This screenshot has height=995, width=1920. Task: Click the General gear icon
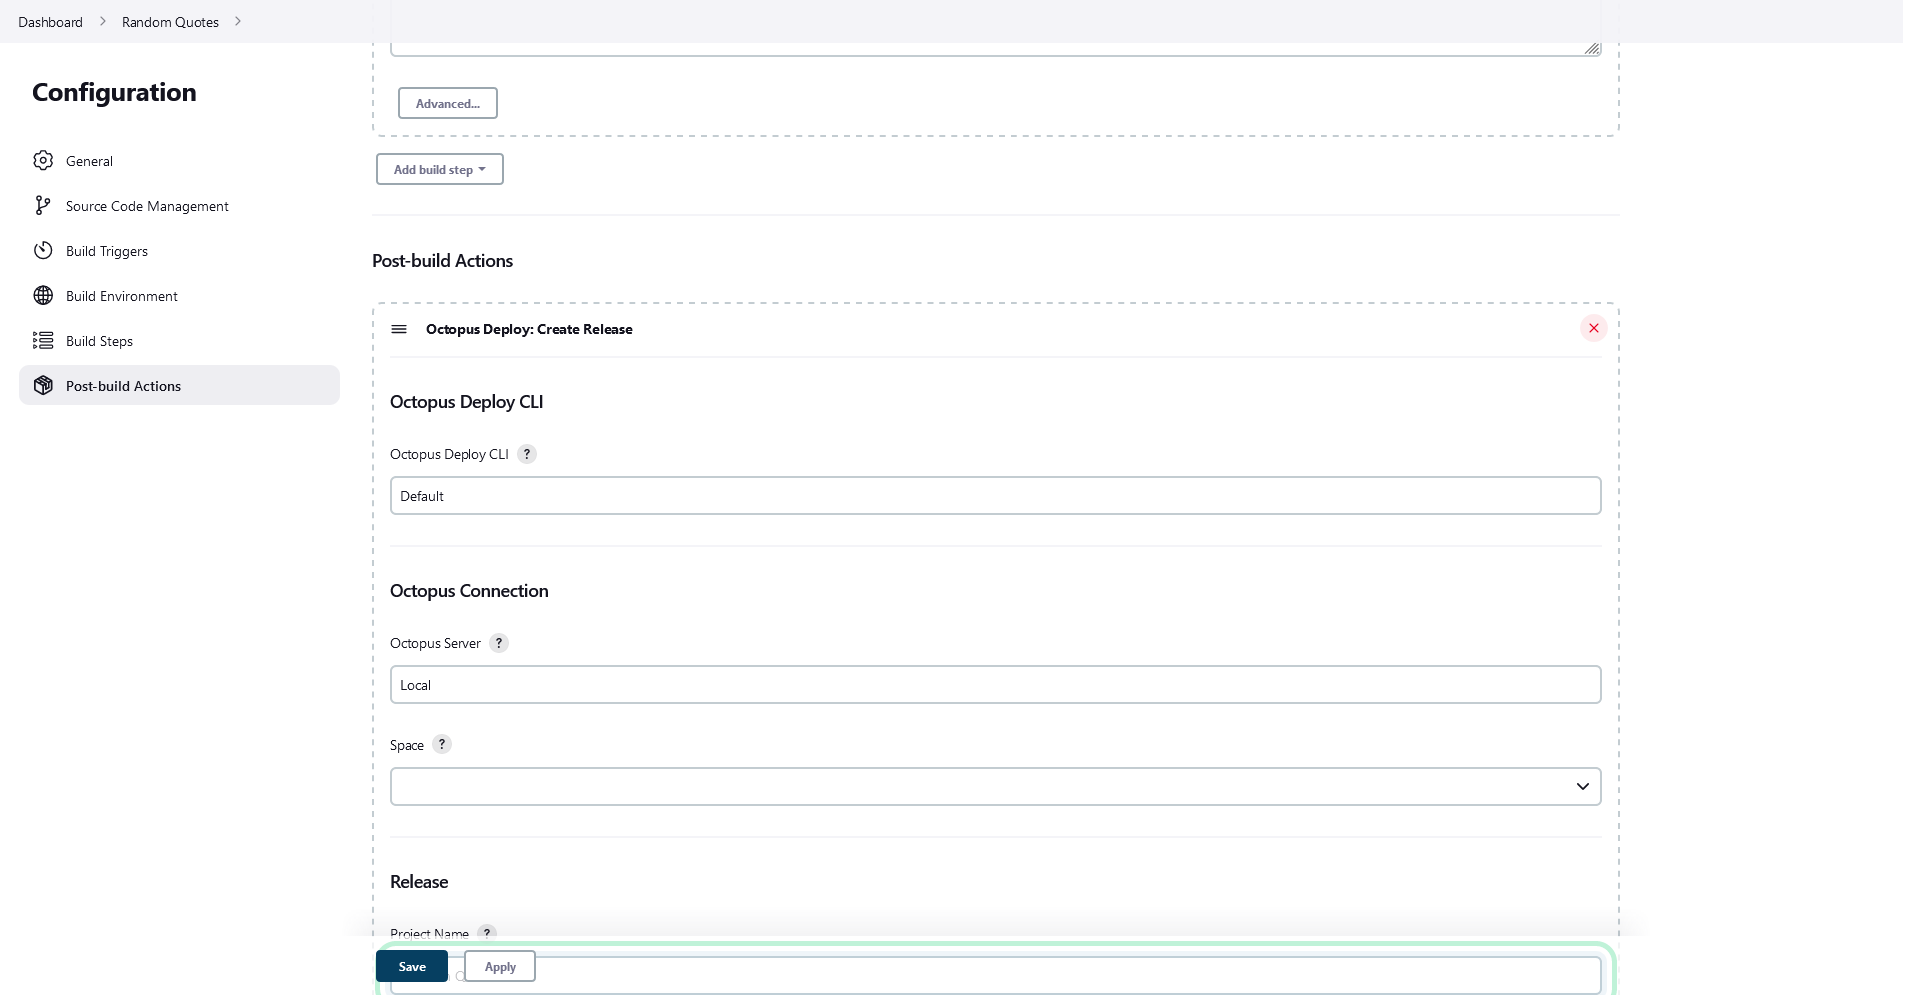43,160
